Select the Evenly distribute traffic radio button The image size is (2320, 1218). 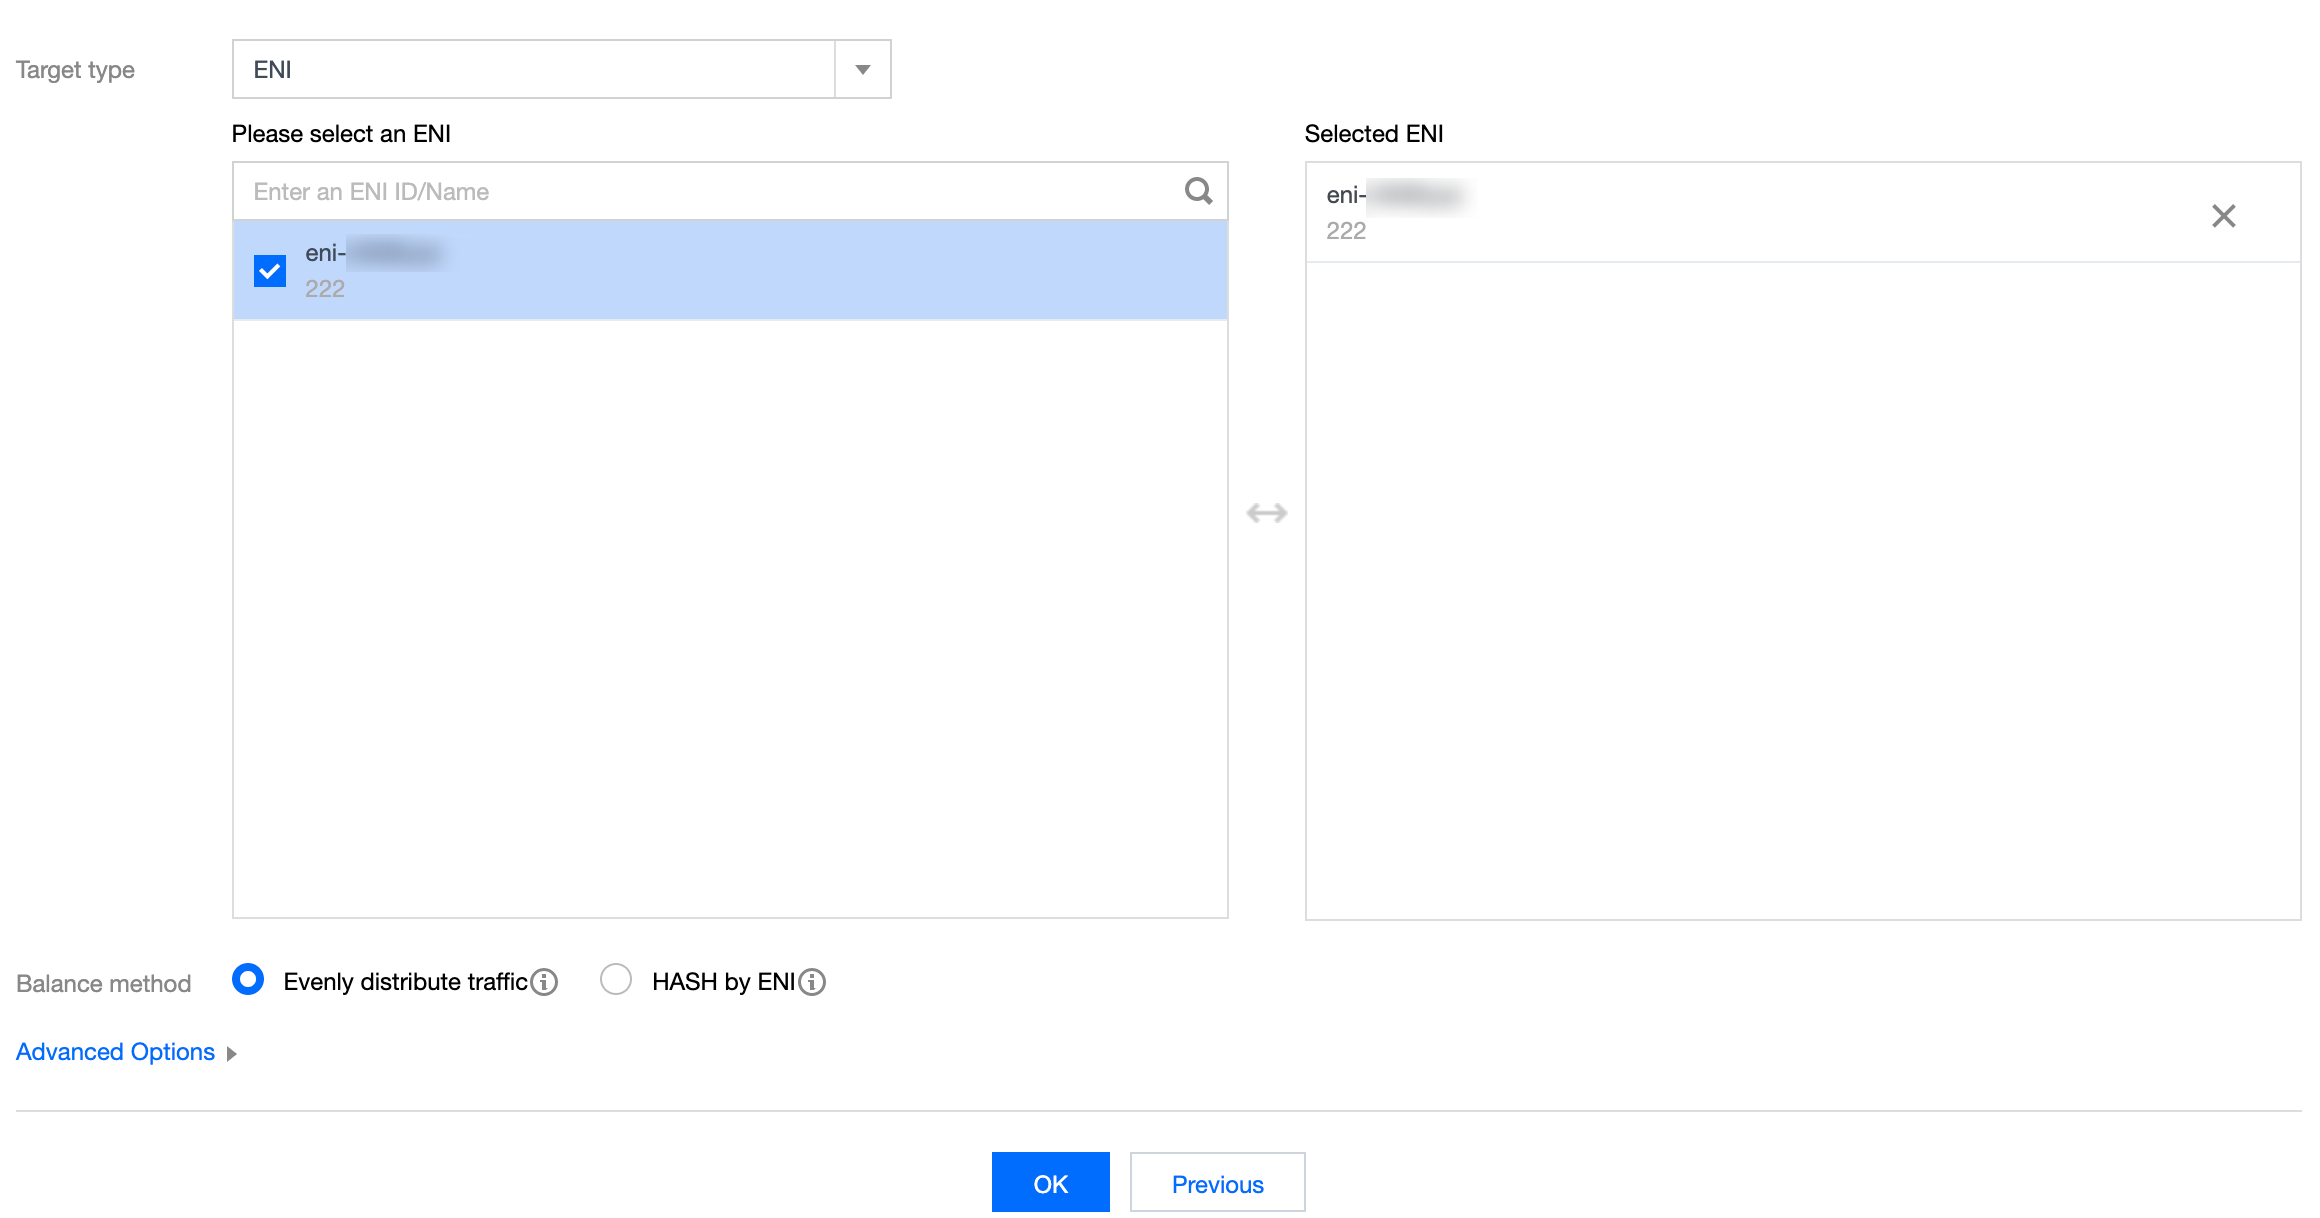[x=248, y=980]
